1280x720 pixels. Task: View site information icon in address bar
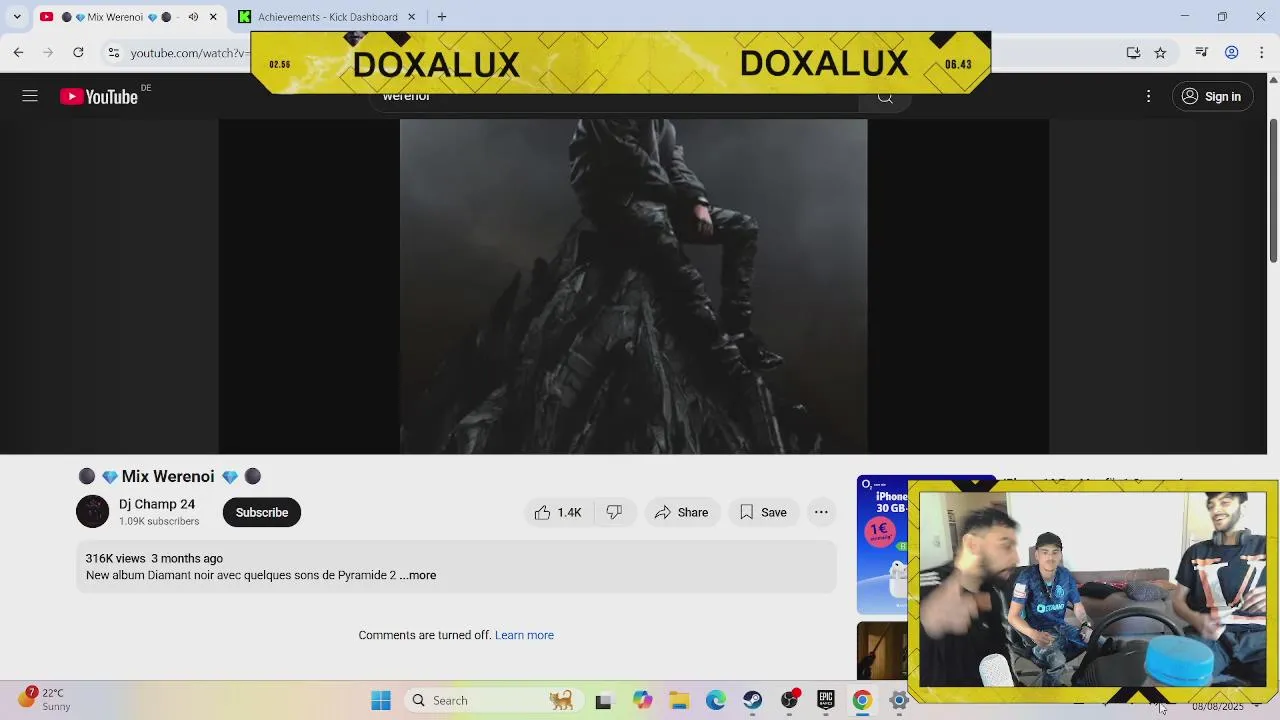tap(114, 52)
